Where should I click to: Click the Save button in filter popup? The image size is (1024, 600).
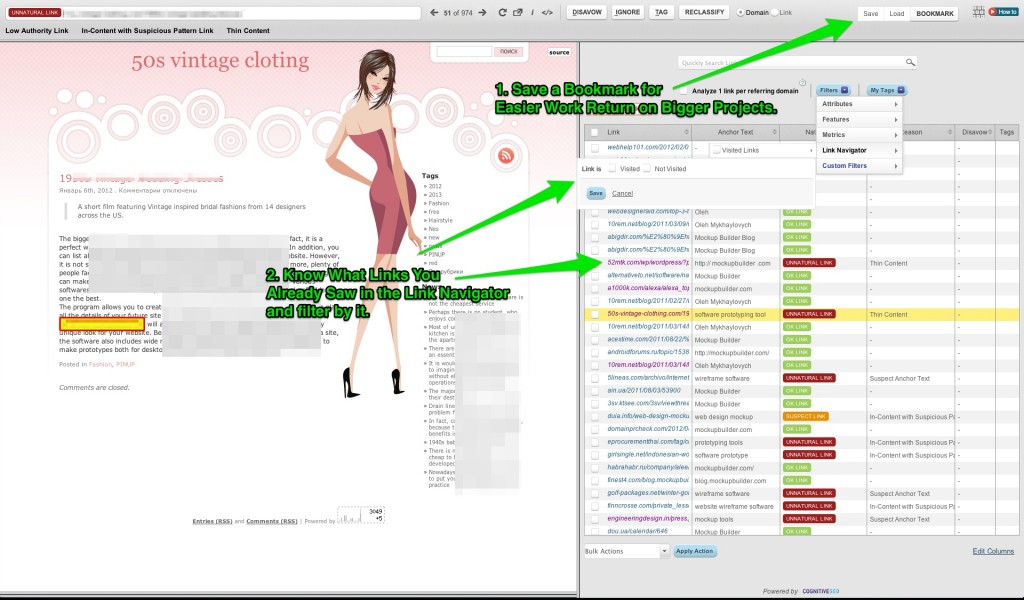[596, 193]
